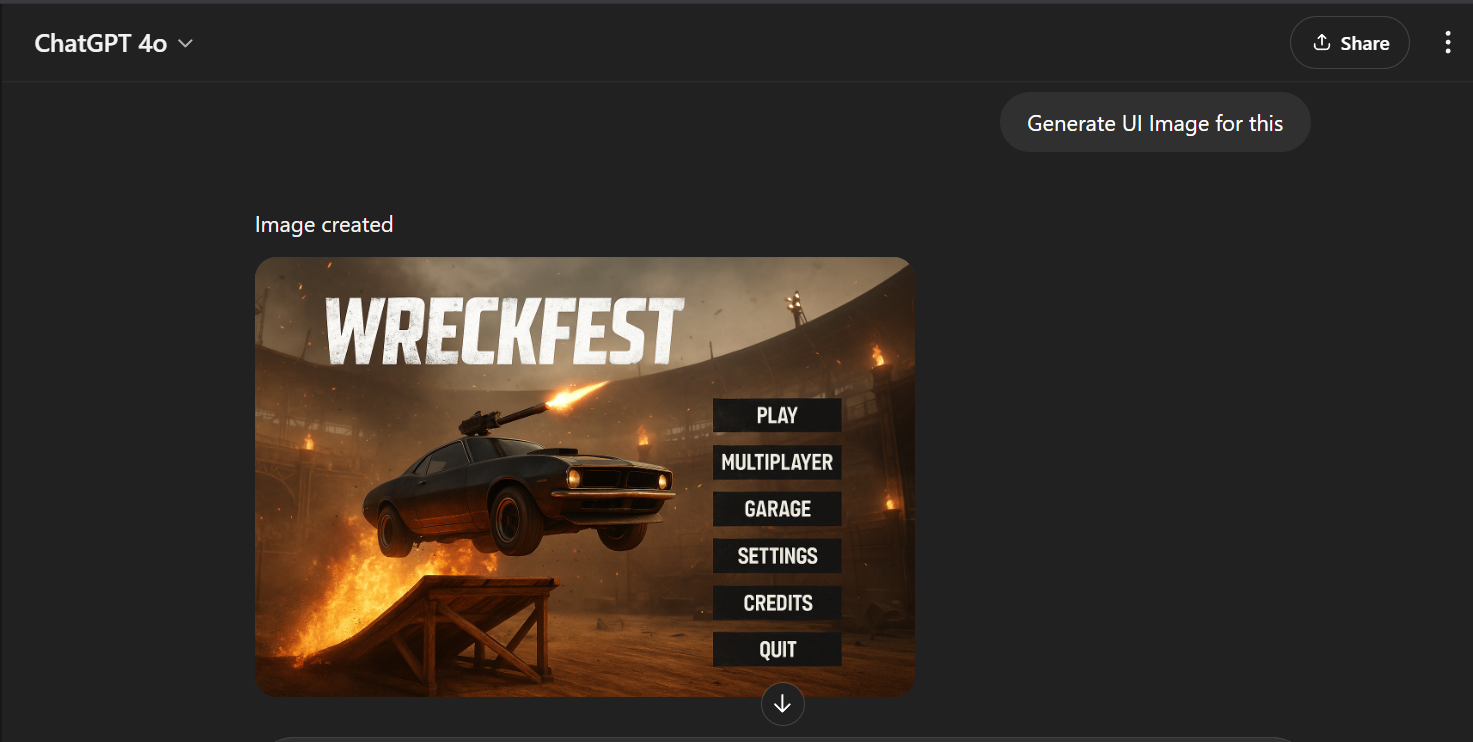
Task: Click the Share button
Action: coord(1349,43)
